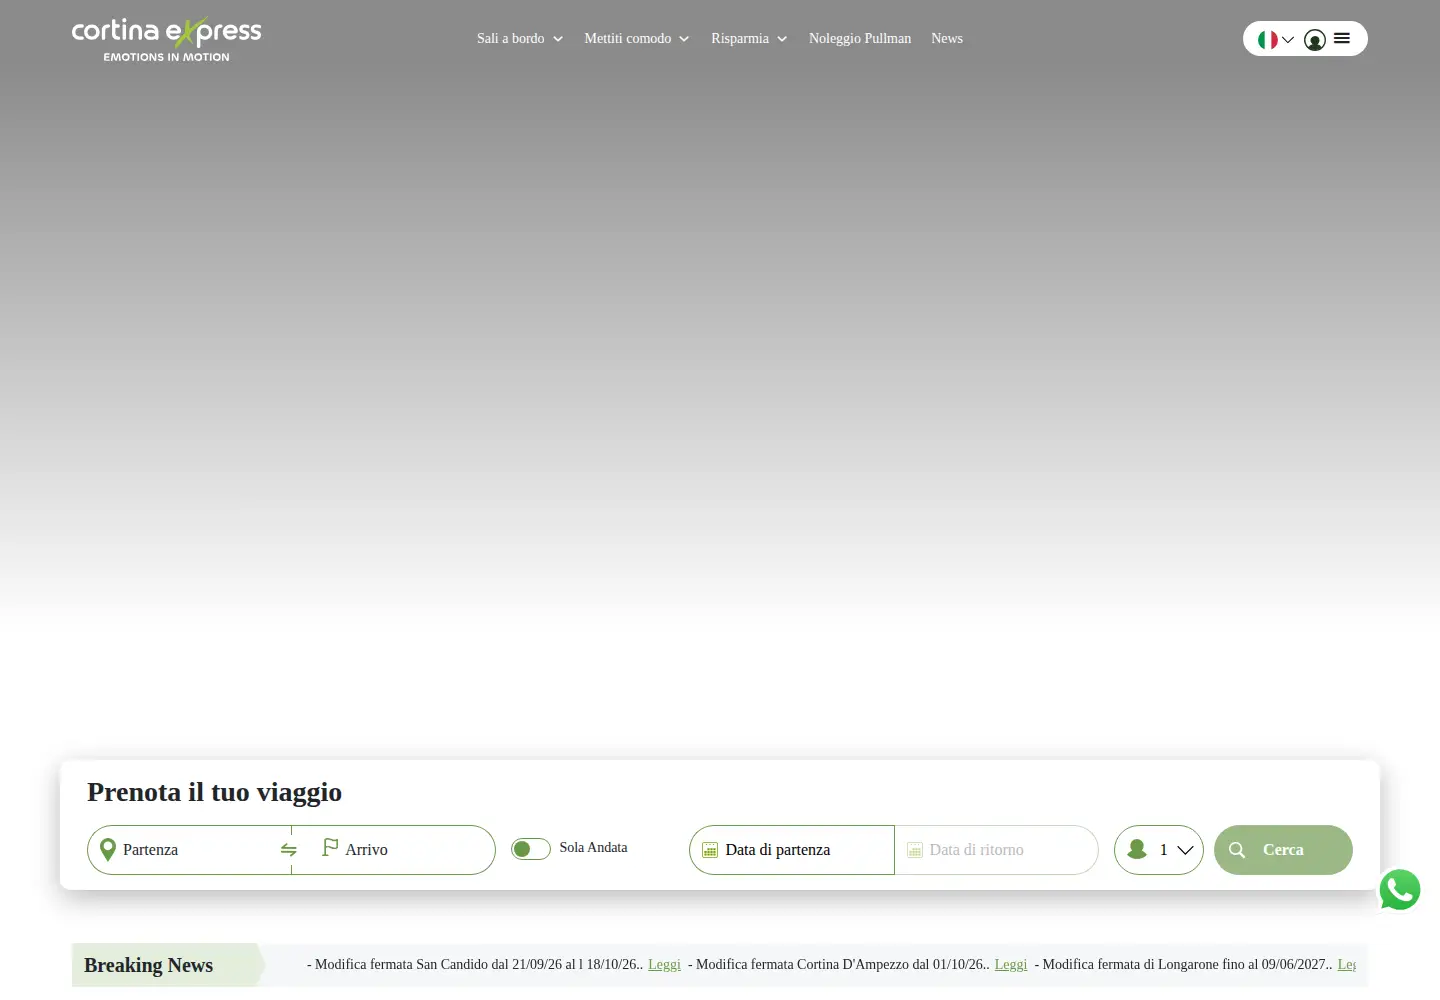
Task: Click Modifica fermata San Candido news text
Action: (475, 964)
